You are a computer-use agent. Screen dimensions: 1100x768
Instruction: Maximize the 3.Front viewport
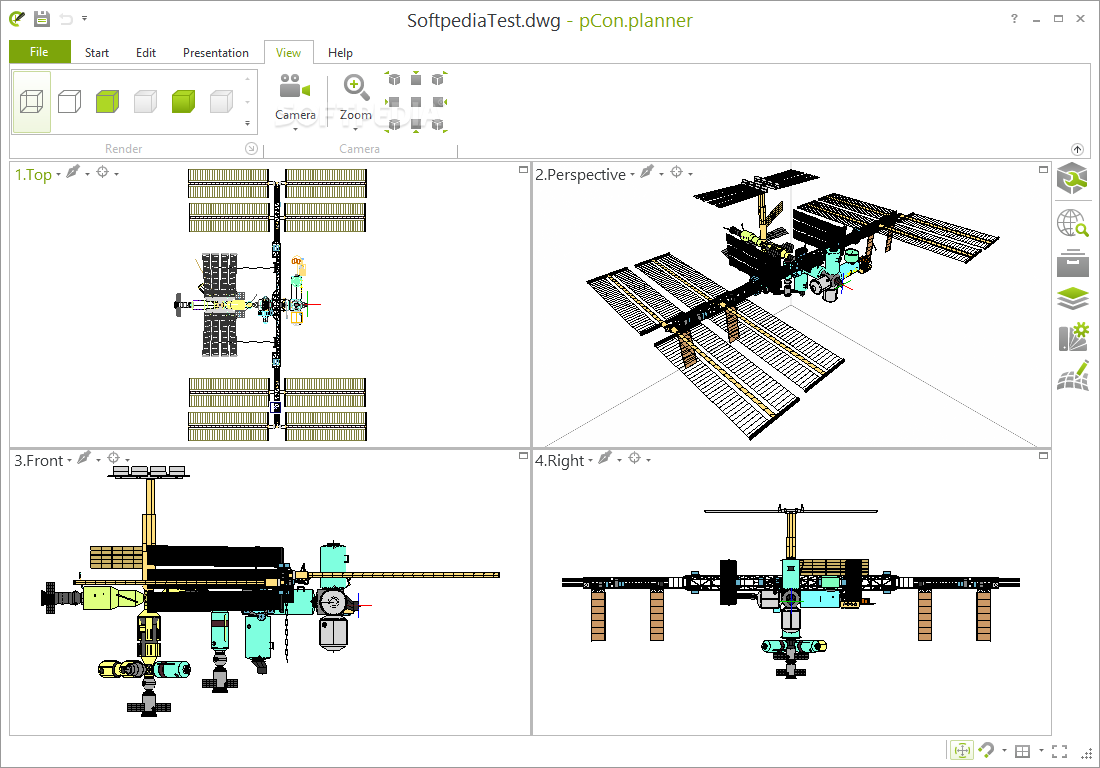click(523, 456)
